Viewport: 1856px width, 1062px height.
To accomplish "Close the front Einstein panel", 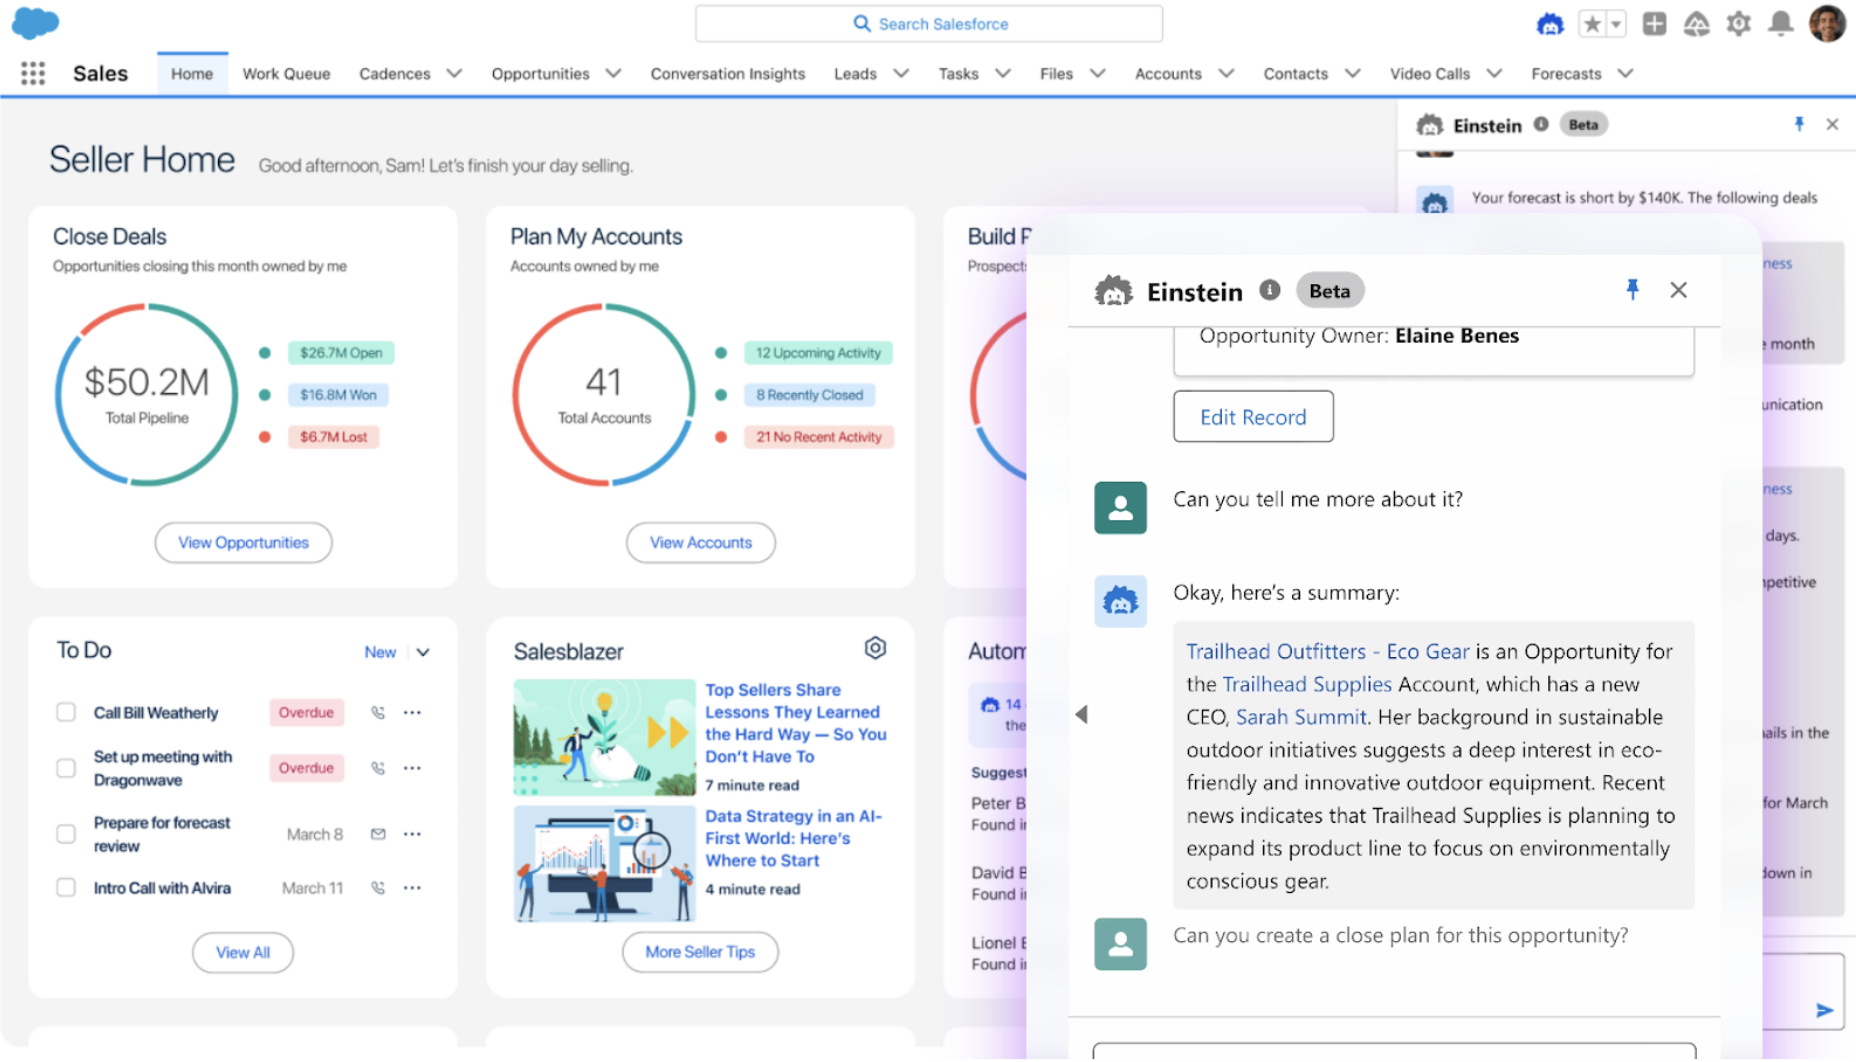I will pos(1678,290).
